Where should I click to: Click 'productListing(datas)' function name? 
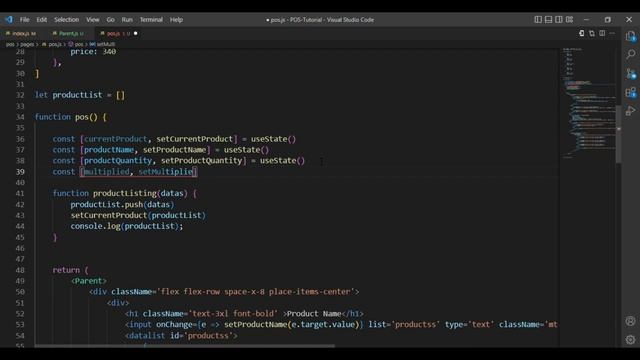pos(140,193)
